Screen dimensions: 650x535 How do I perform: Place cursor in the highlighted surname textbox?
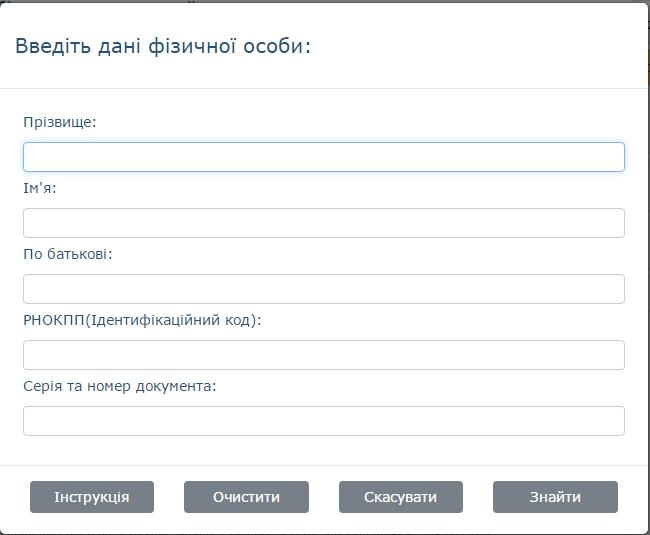pos(323,157)
